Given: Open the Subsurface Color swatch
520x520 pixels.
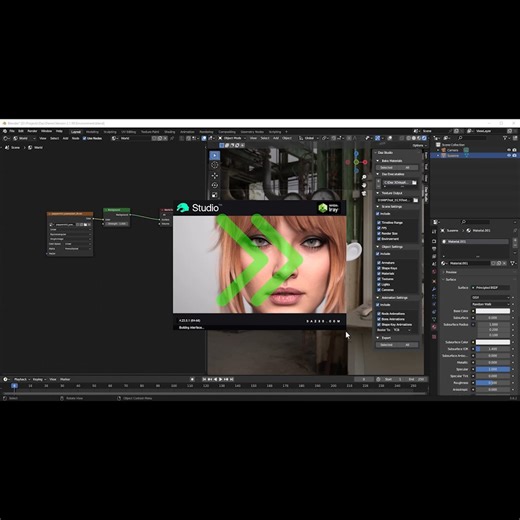Looking at the screenshot, I should (493, 342).
